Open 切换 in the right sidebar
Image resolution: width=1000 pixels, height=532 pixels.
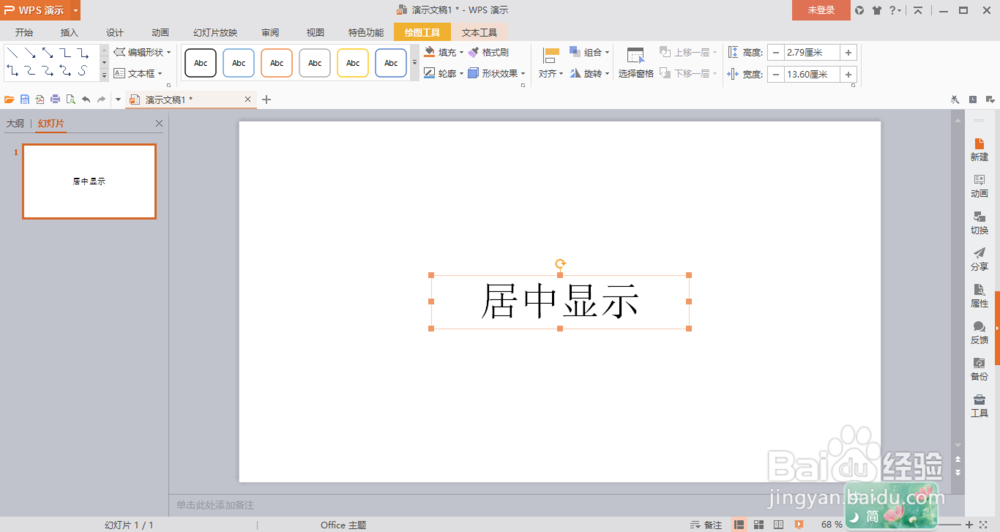coord(980,223)
